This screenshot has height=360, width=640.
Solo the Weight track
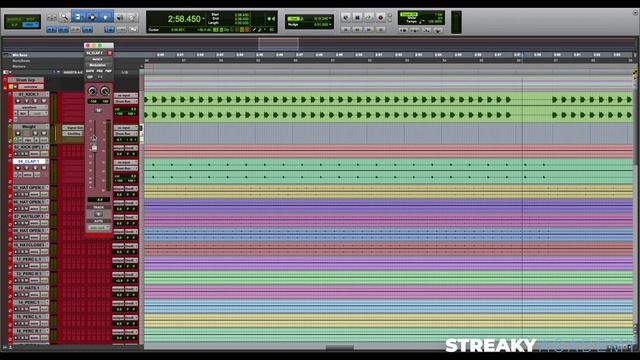pos(35,133)
